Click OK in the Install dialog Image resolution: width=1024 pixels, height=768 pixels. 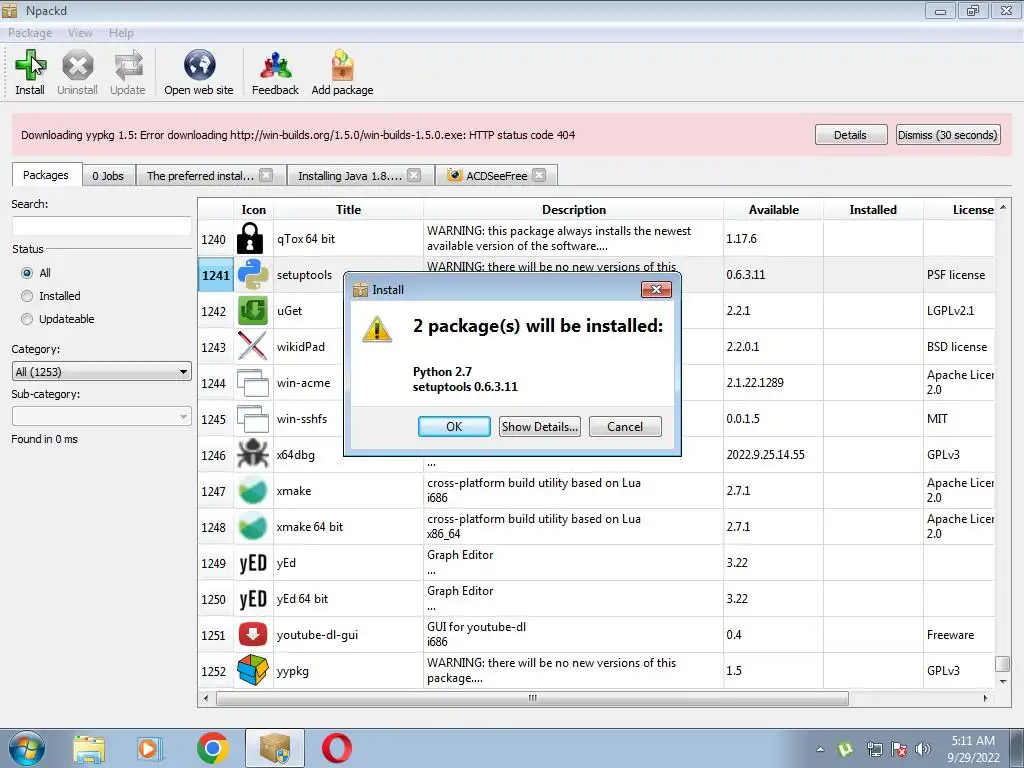(x=454, y=426)
